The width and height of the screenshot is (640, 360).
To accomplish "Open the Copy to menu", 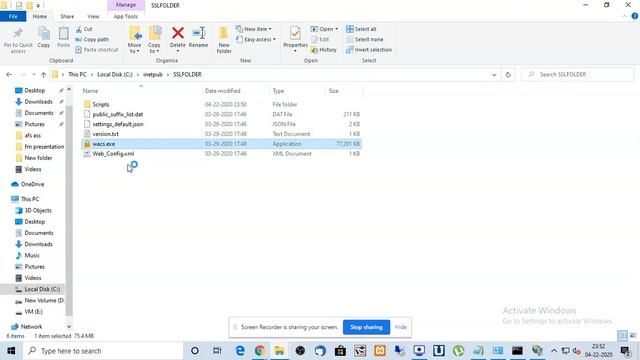I will (x=154, y=40).
